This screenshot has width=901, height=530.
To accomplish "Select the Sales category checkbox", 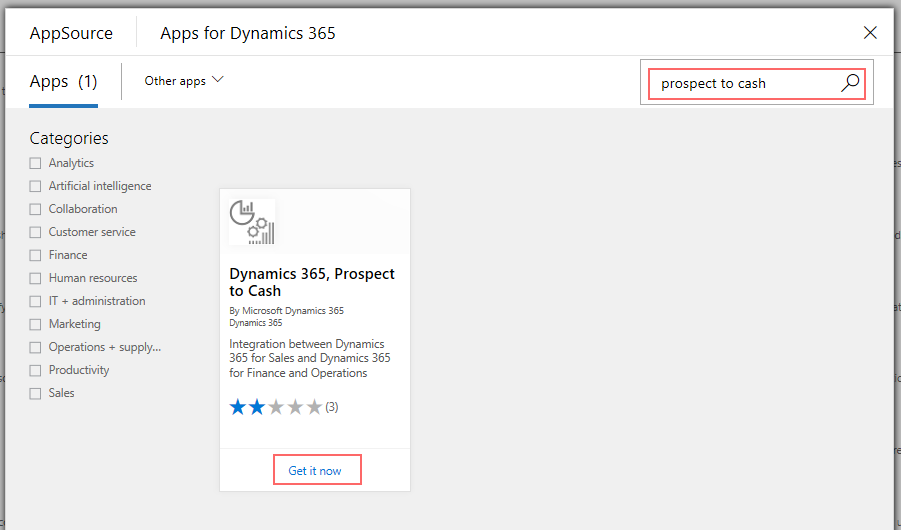I will click(x=36, y=393).
